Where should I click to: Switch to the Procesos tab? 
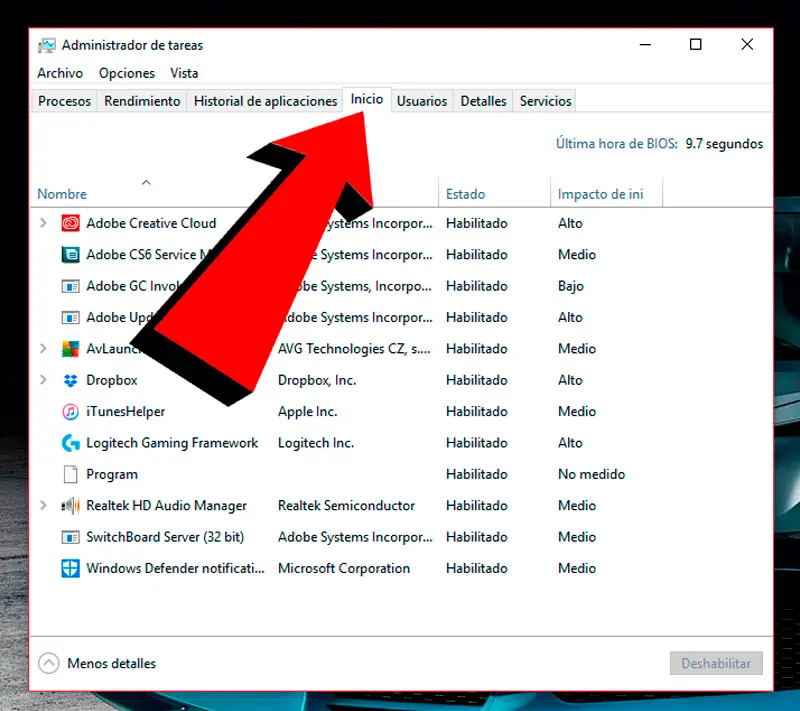(x=64, y=101)
